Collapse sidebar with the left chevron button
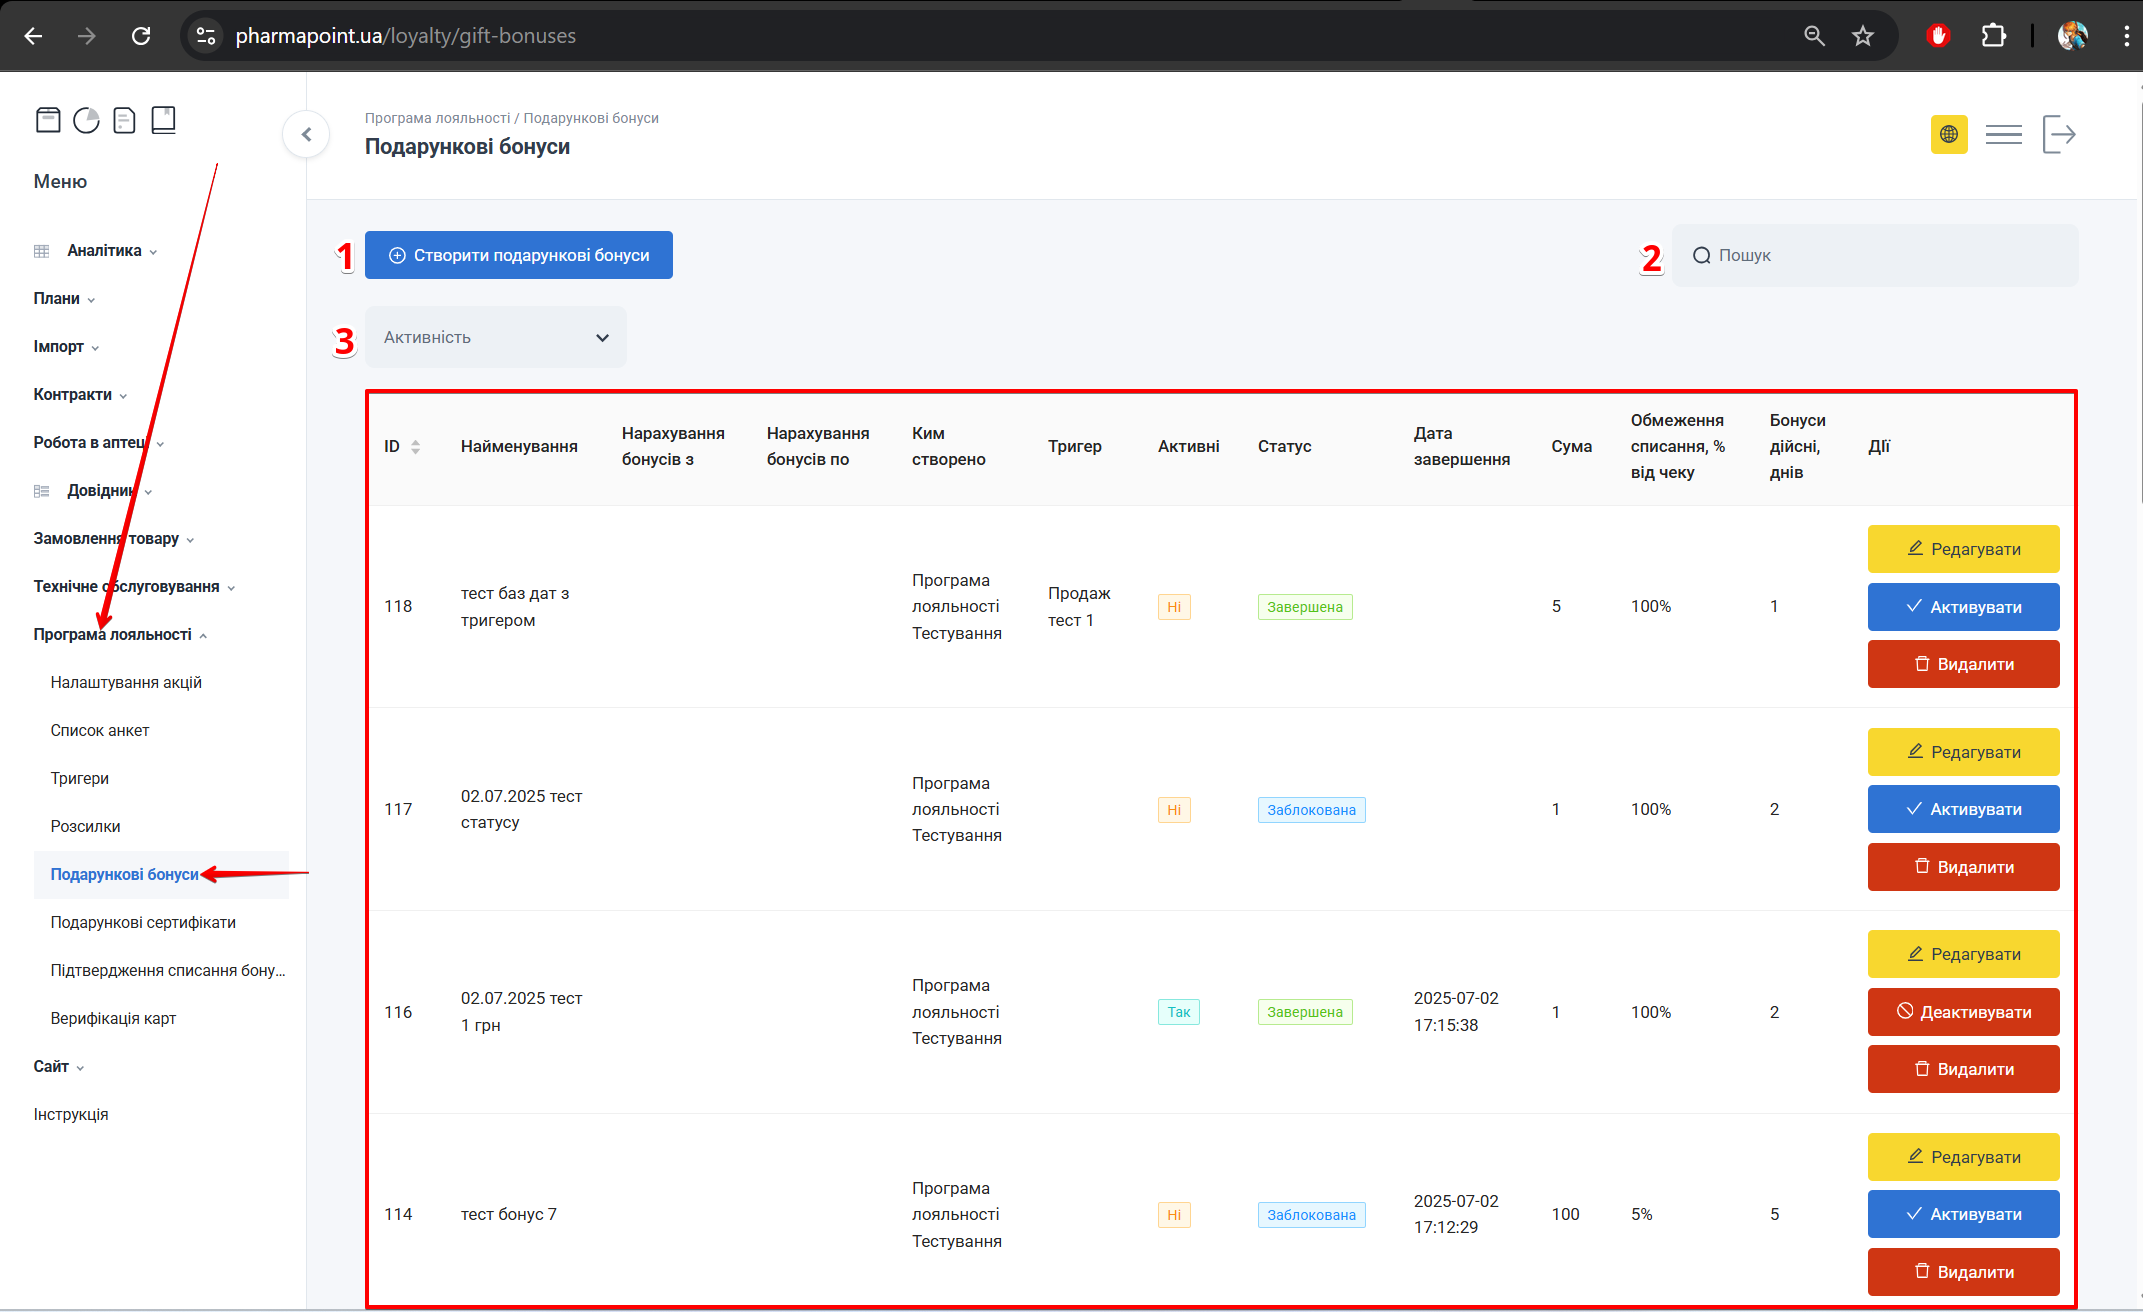Image resolution: width=2143 pixels, height=1313 pixels. tap(307, 134)
